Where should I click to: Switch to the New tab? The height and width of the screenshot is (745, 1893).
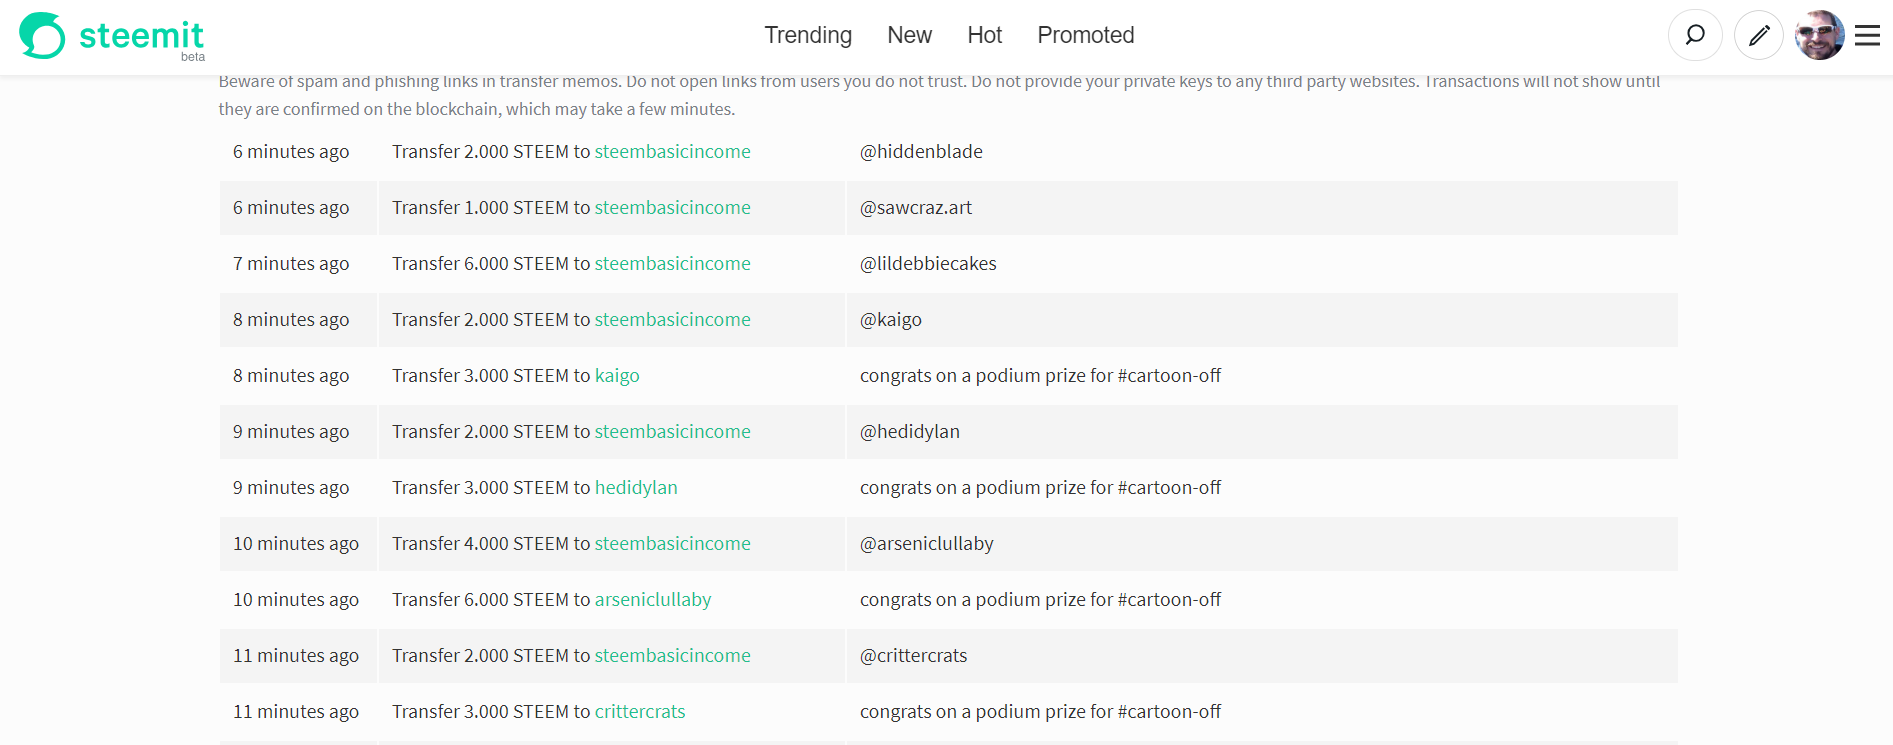[x=909, y=35]
